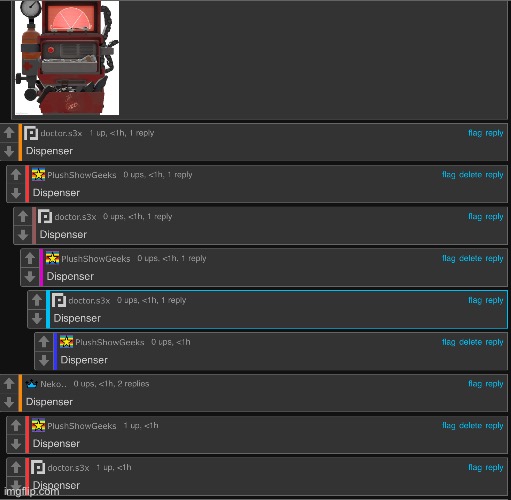Click PlushShowGeeks star avatar in magenta-barred comment
The height and width of the screenshot is (500, 511).
52,258
